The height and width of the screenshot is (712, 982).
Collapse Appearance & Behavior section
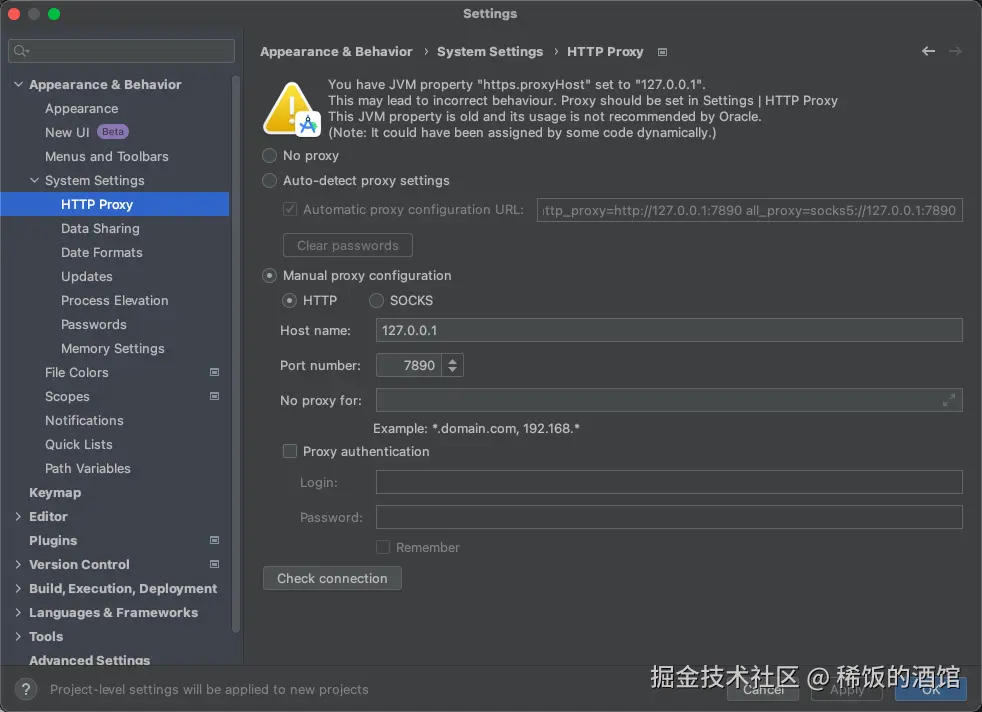18,84
